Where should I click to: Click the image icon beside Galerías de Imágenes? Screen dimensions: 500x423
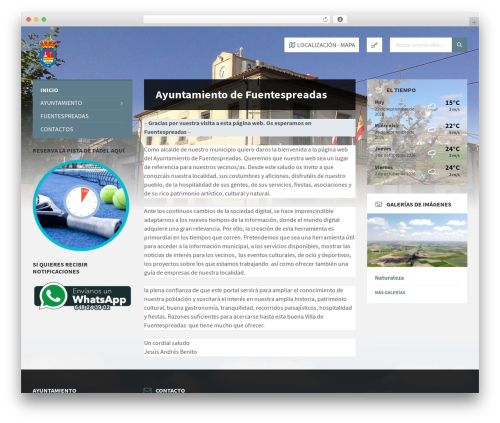378,204
